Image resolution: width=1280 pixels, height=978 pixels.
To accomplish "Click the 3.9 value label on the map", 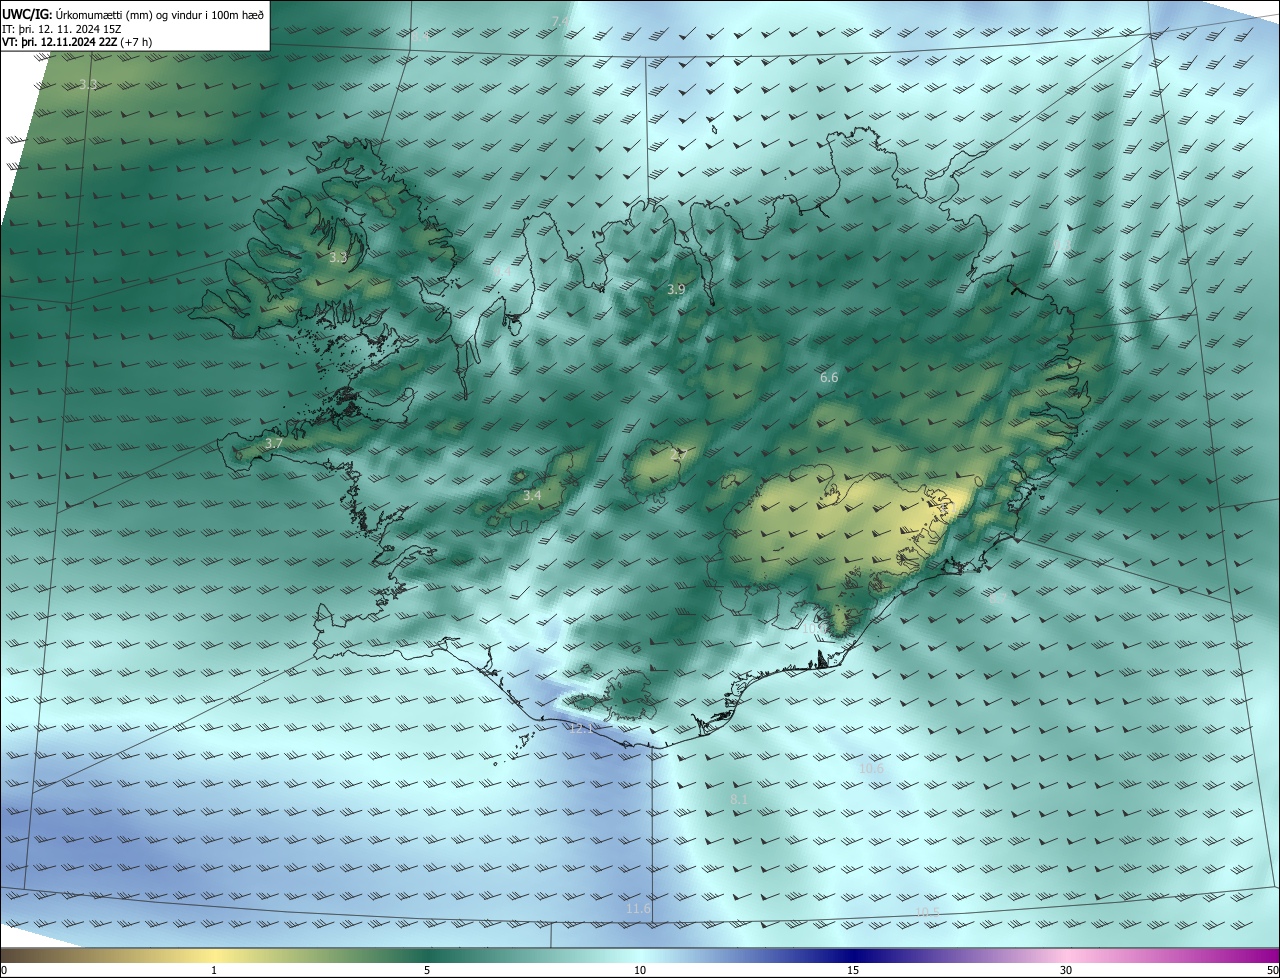I will click(677, 289).
